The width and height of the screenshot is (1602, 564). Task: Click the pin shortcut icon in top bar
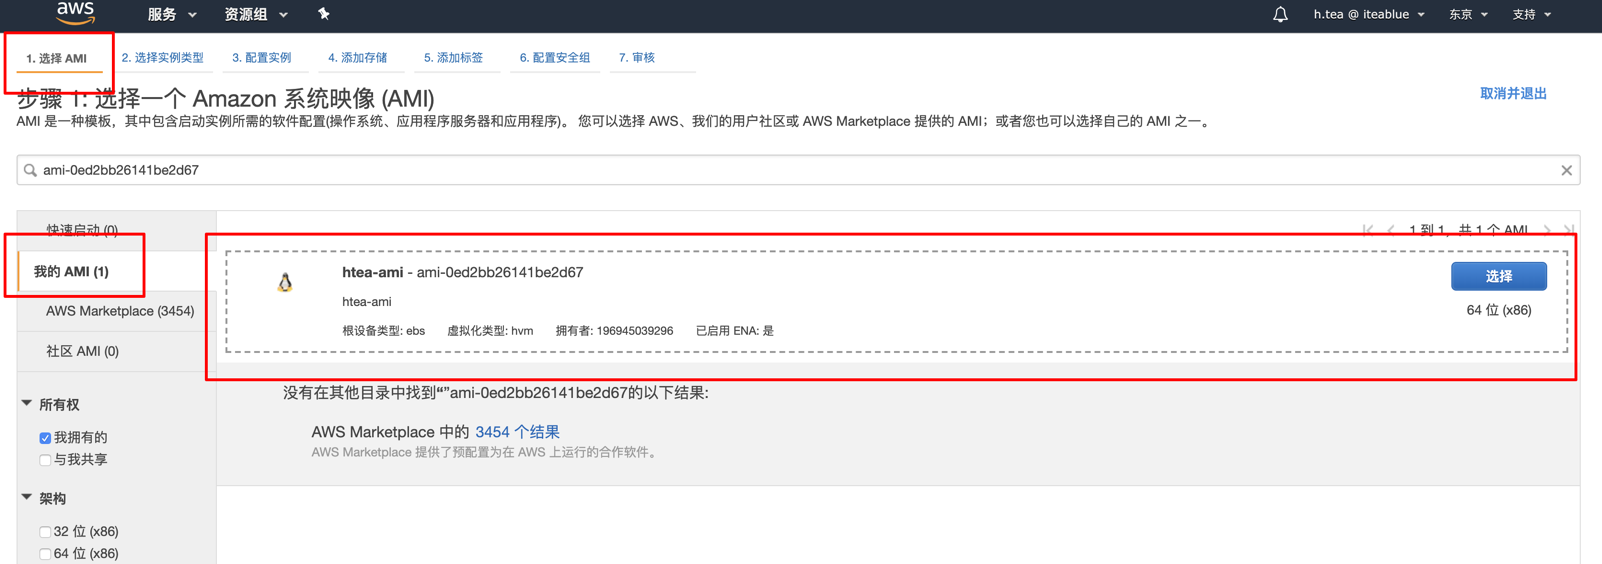[323, 14]
